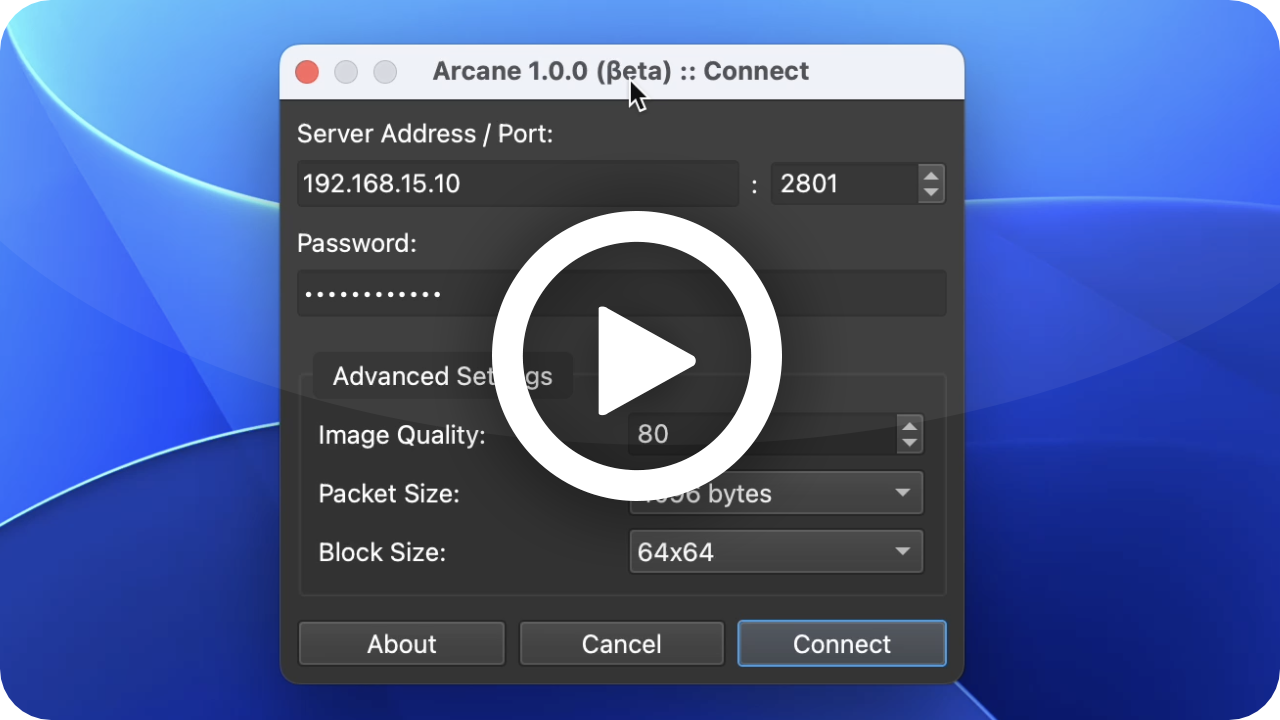Expand the Block Size 64x64 dropdown
Image resolution: width=1280 pixels, height=720 pixels.
click(x=776, y=552)
